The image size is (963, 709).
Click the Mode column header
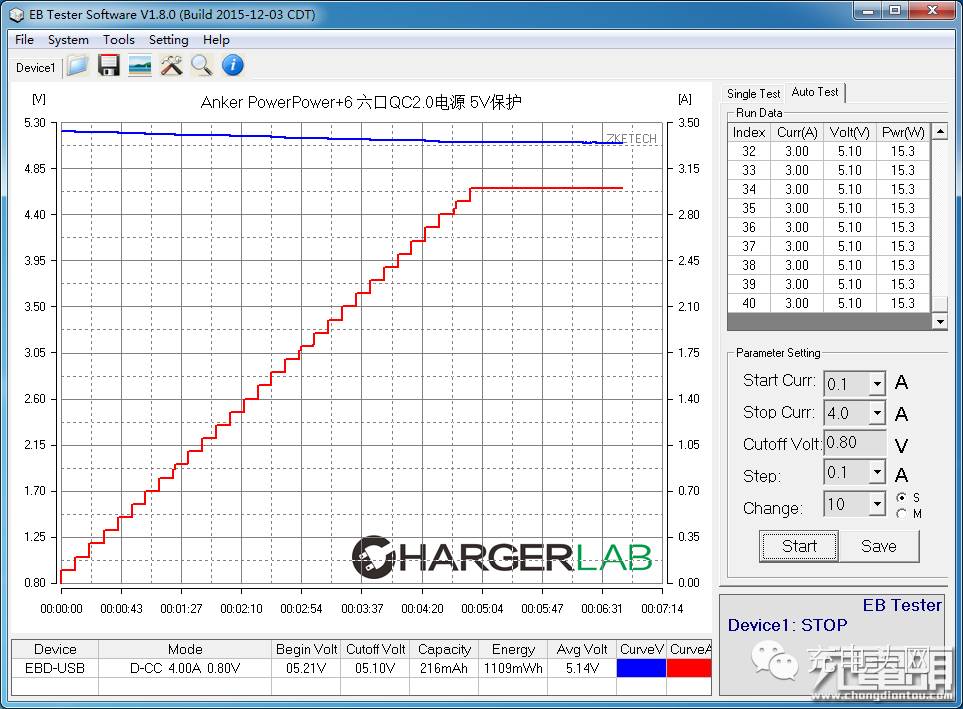(x=185, y=649)
